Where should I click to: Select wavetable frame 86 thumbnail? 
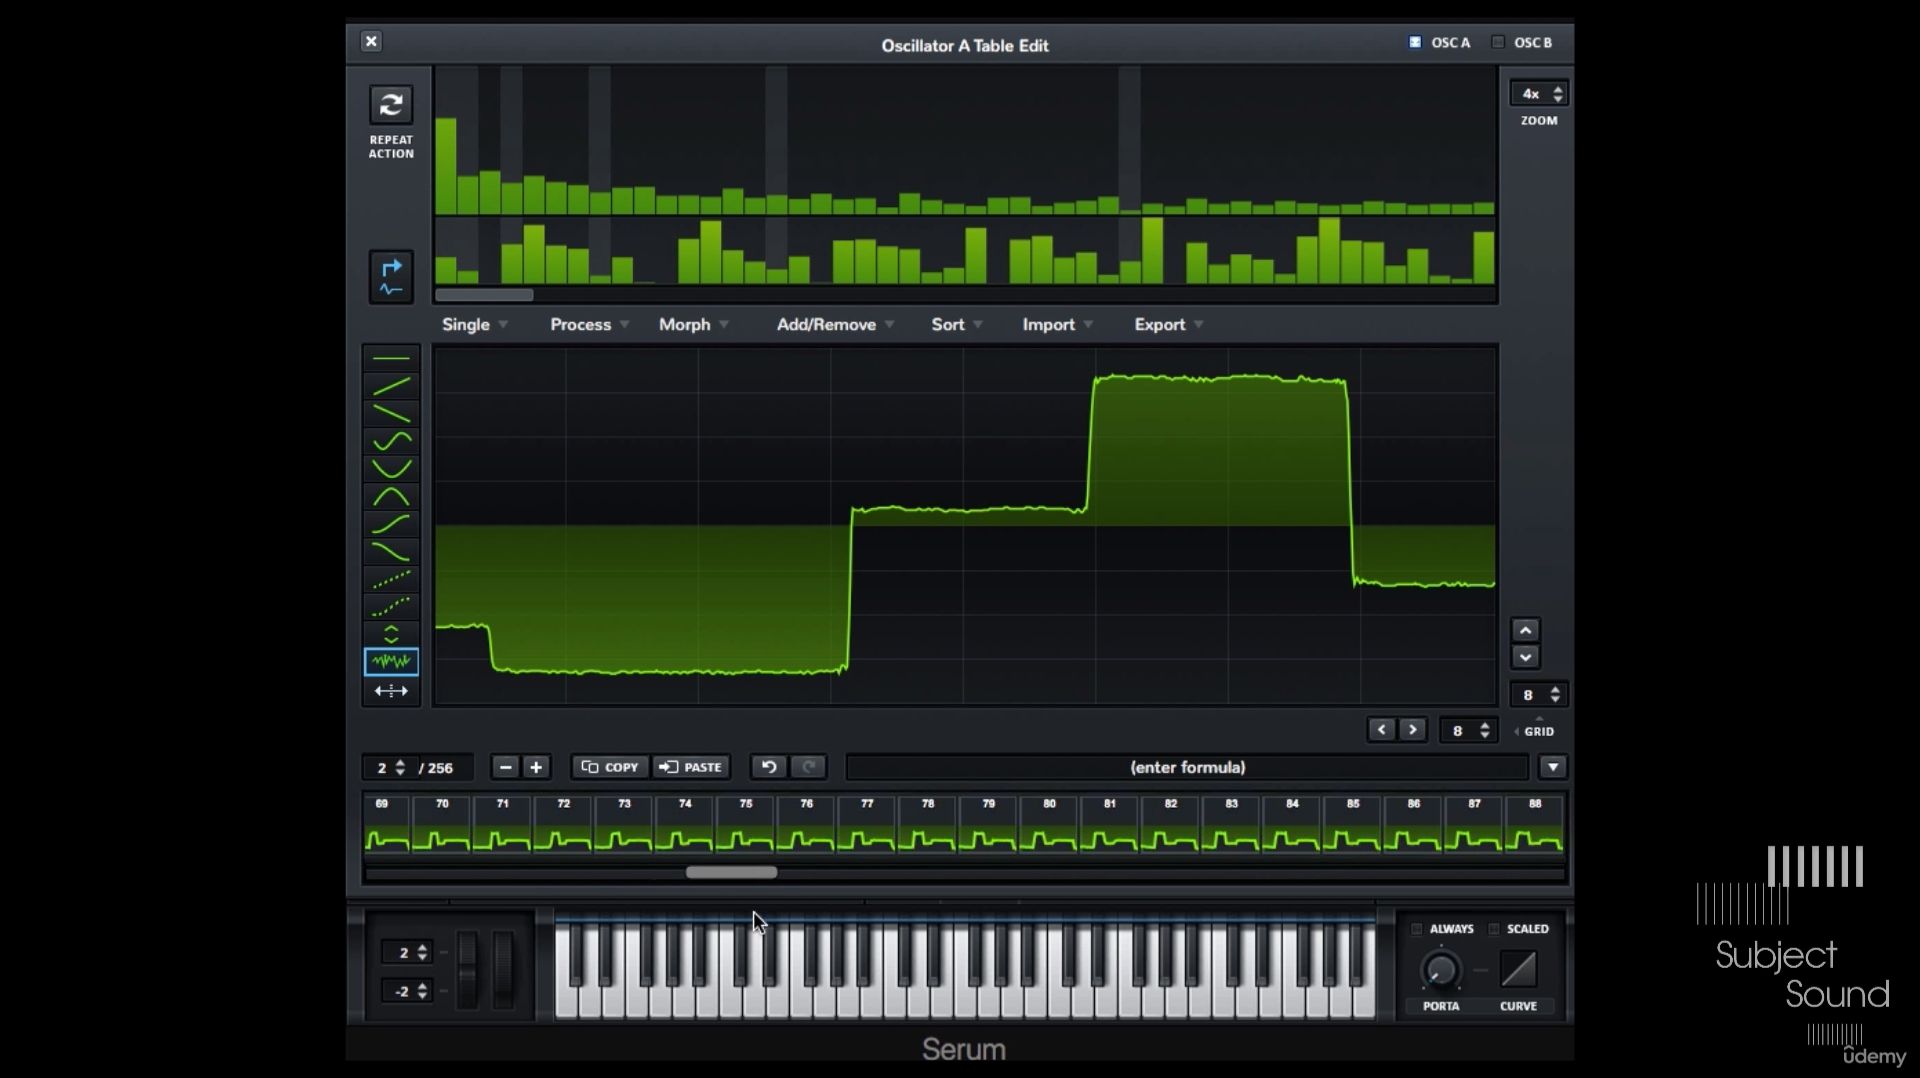1413,825
